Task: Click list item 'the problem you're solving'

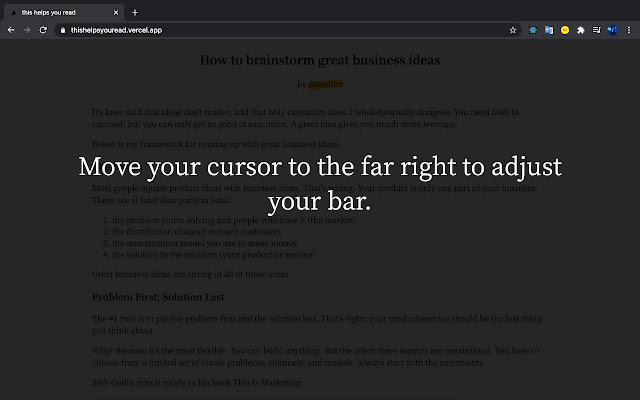Action: [x=233, y=220]
